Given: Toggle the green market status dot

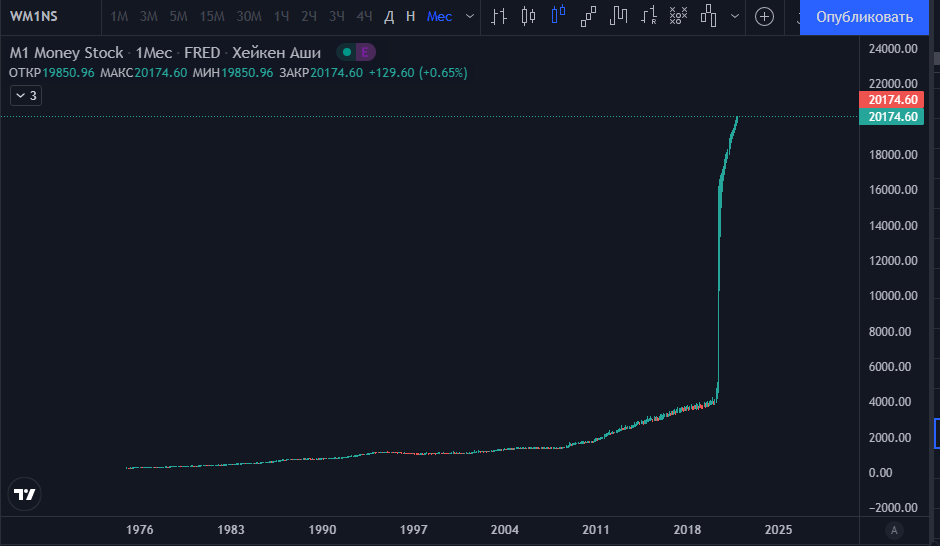Looking at the screenshot, I should pyautogui.click(x=347, y=52).
